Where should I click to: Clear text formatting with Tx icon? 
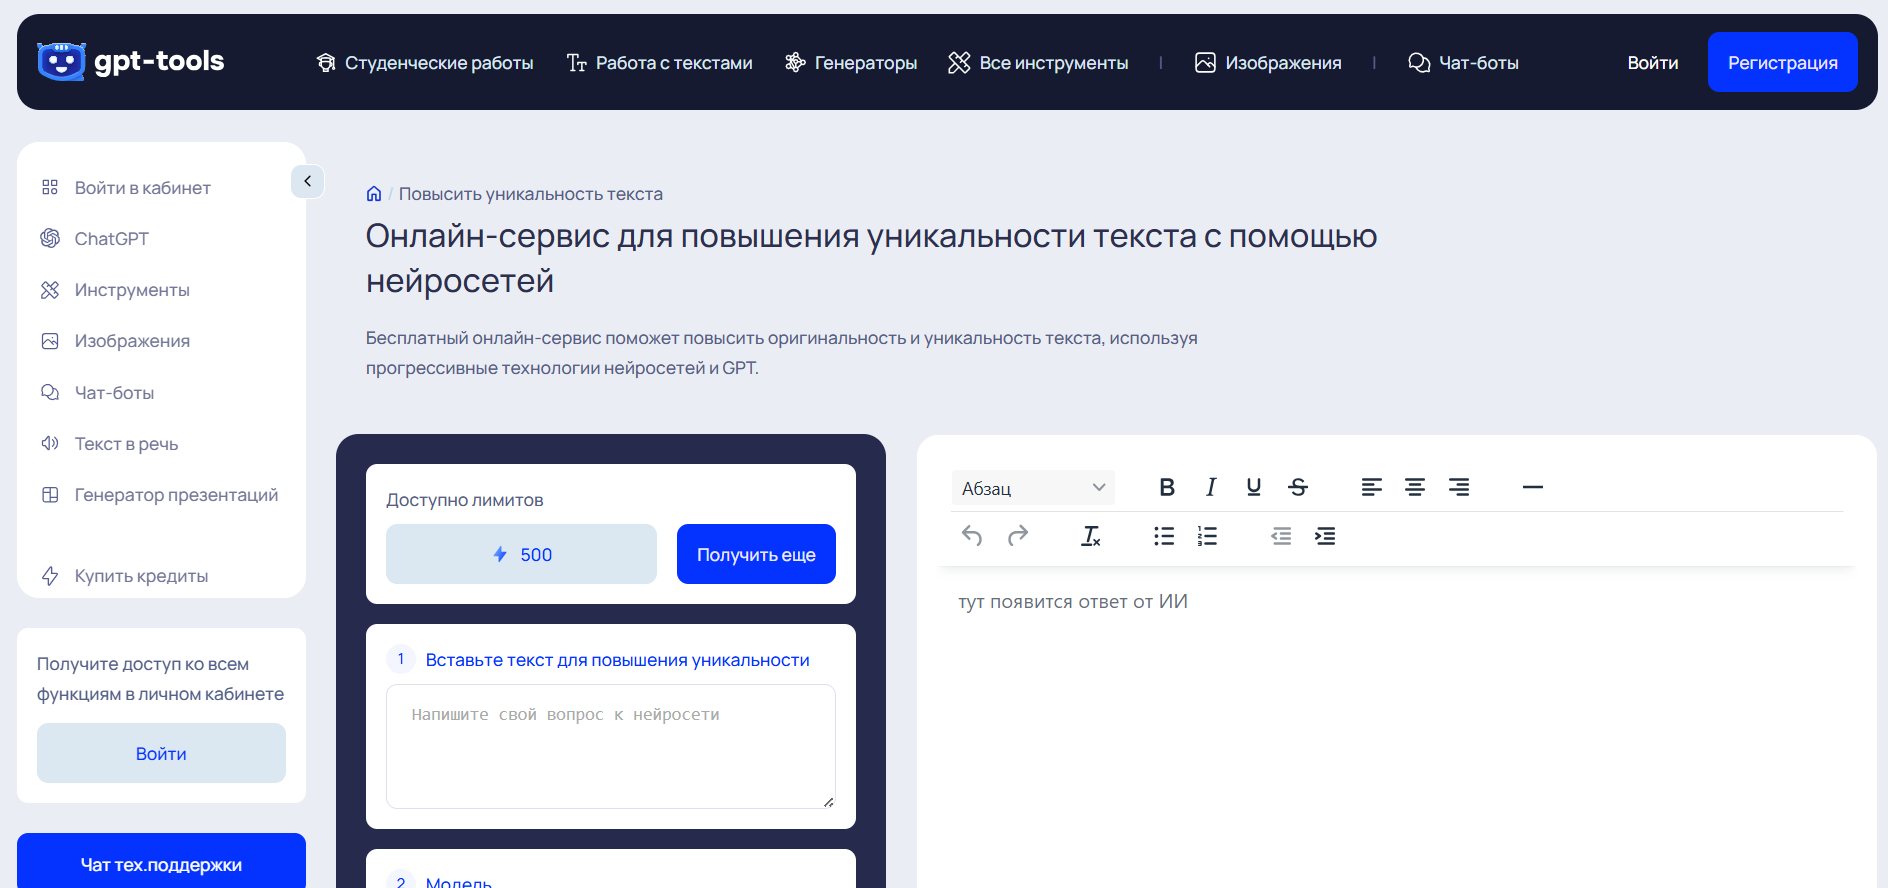[x=1090, y=536]
